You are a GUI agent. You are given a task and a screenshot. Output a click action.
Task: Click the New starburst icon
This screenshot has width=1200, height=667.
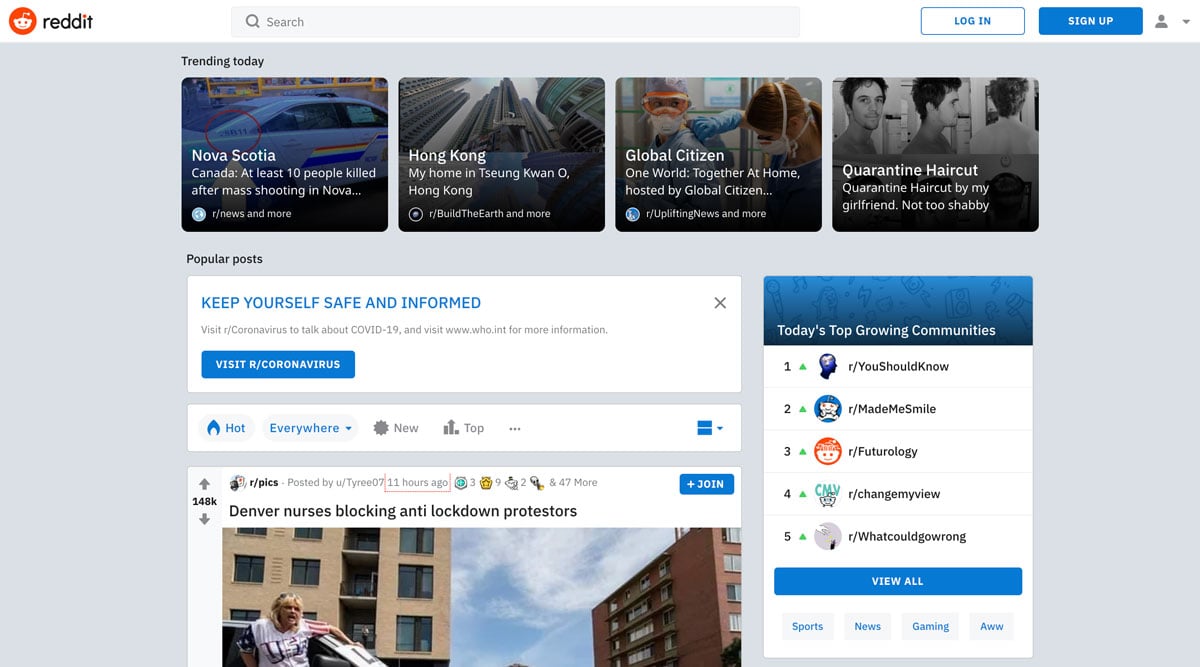point(381,428)
